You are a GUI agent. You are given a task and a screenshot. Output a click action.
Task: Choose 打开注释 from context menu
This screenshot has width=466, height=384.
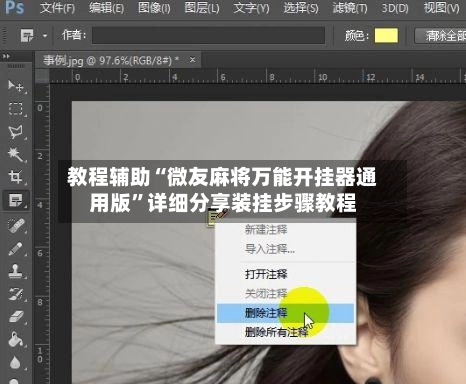point(266,274)
